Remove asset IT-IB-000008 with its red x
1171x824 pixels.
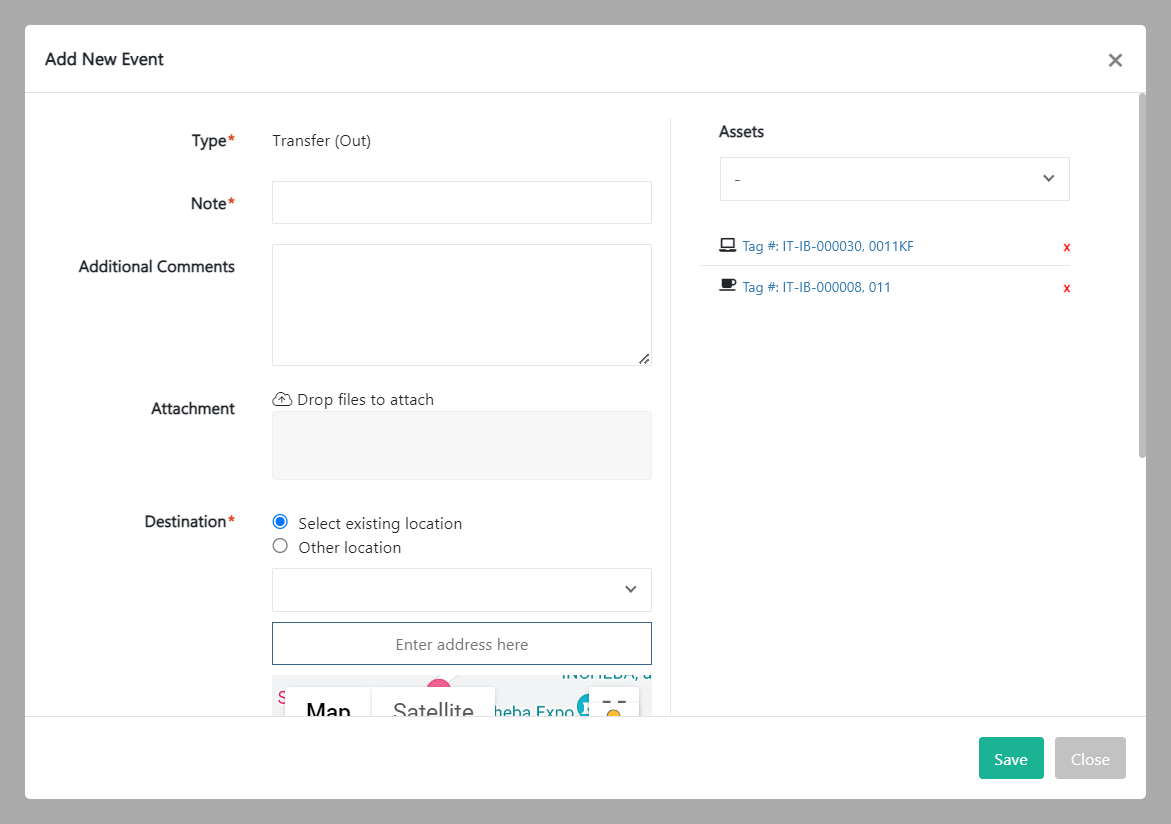click(1066, 288)
